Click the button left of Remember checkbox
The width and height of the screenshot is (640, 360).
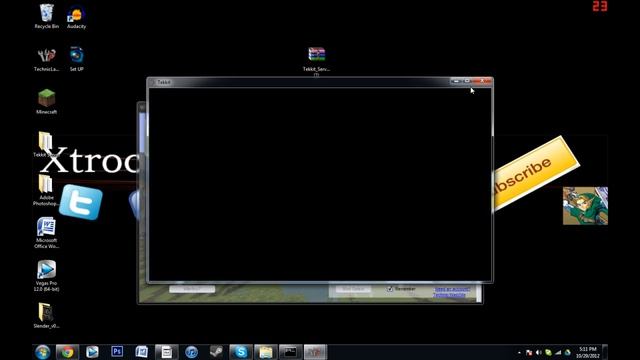click(353, 289)
